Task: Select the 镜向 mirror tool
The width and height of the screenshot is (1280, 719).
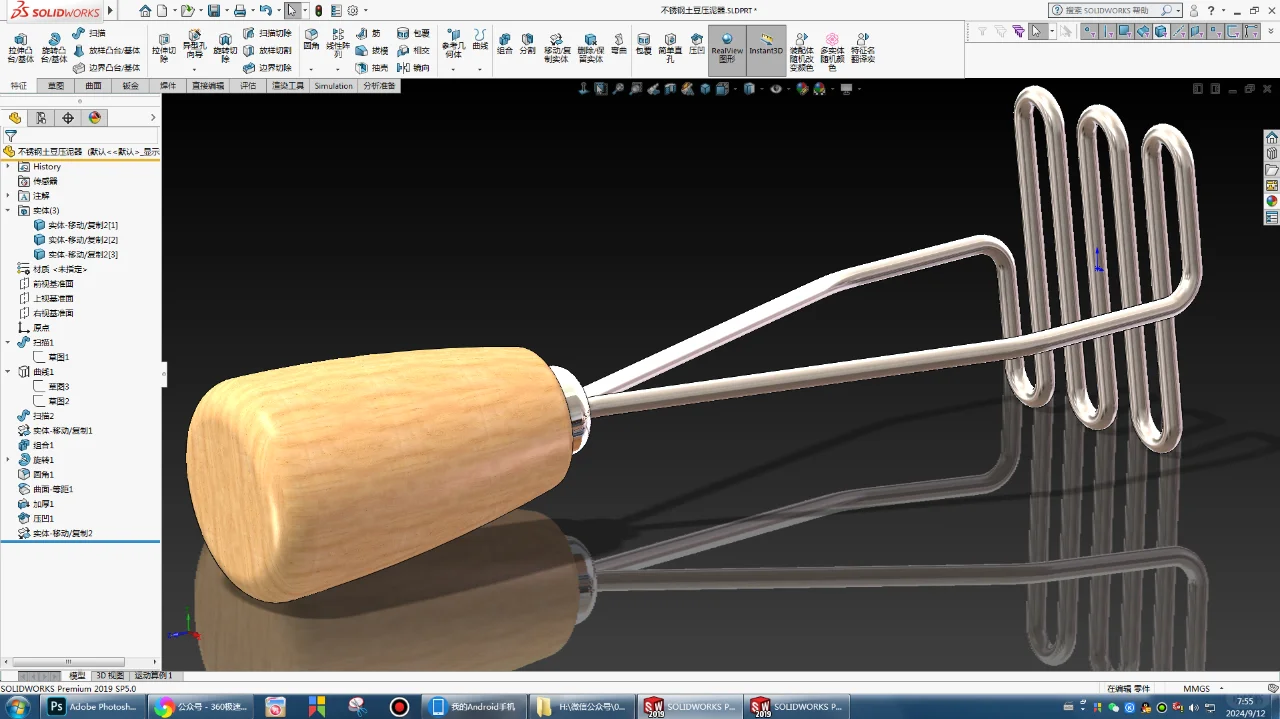Action: (413, 68)
